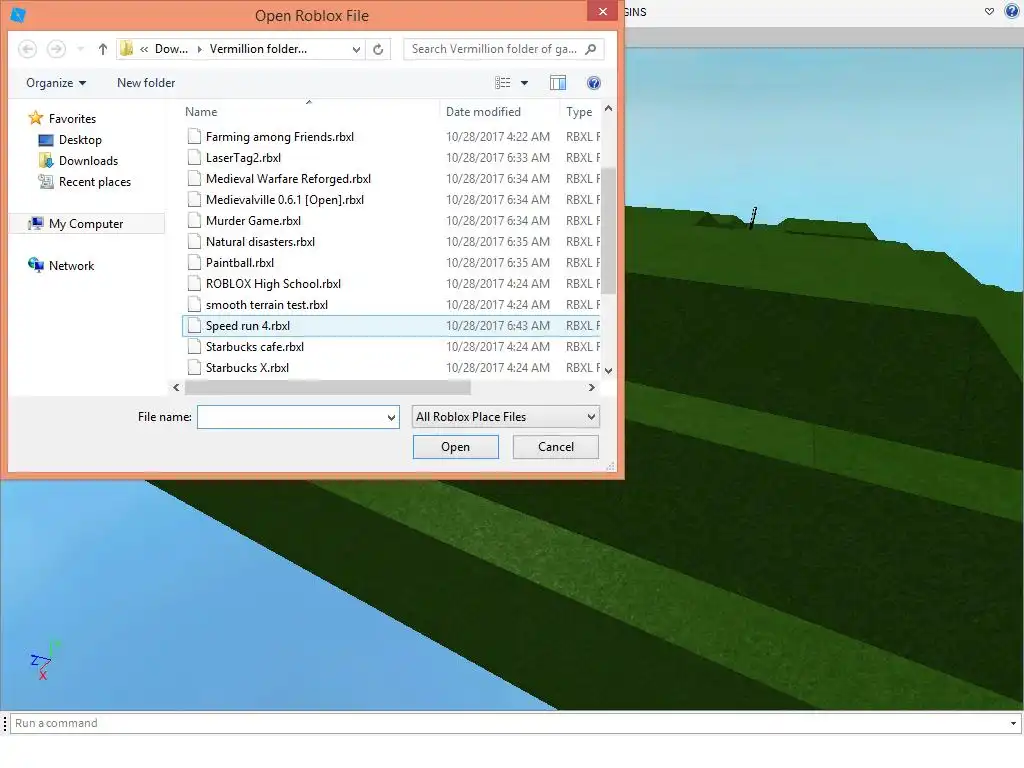Sort by Date modified column

coord(483,112)
